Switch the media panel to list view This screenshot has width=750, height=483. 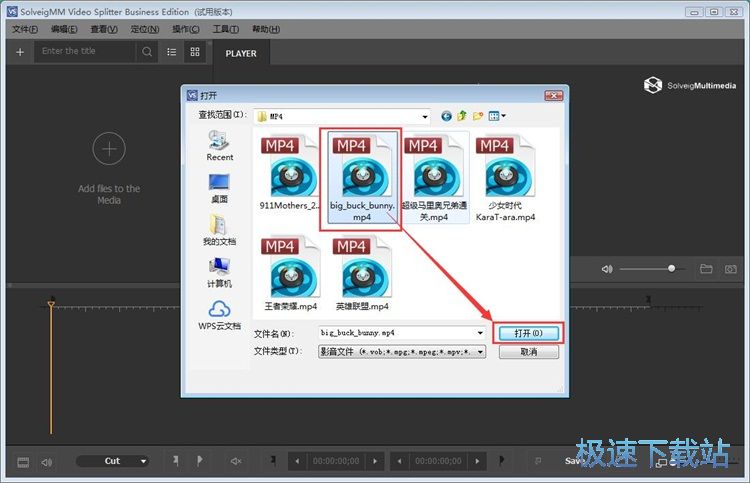click(172, 52)
